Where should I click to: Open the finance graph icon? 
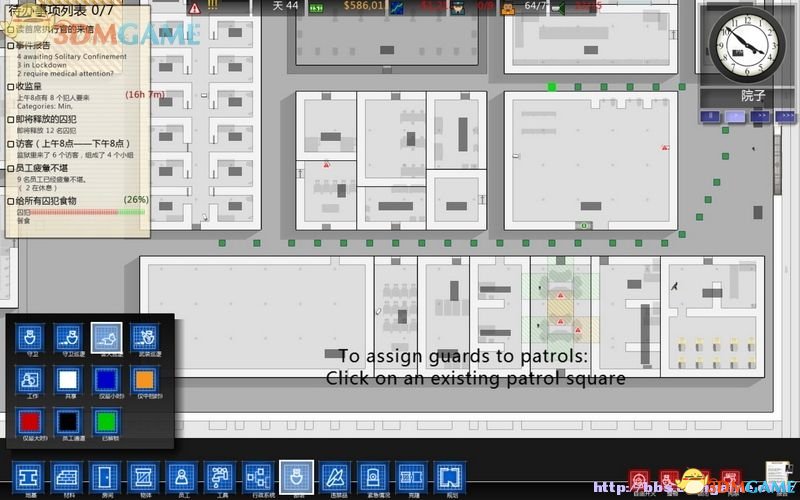pos(397,7)
